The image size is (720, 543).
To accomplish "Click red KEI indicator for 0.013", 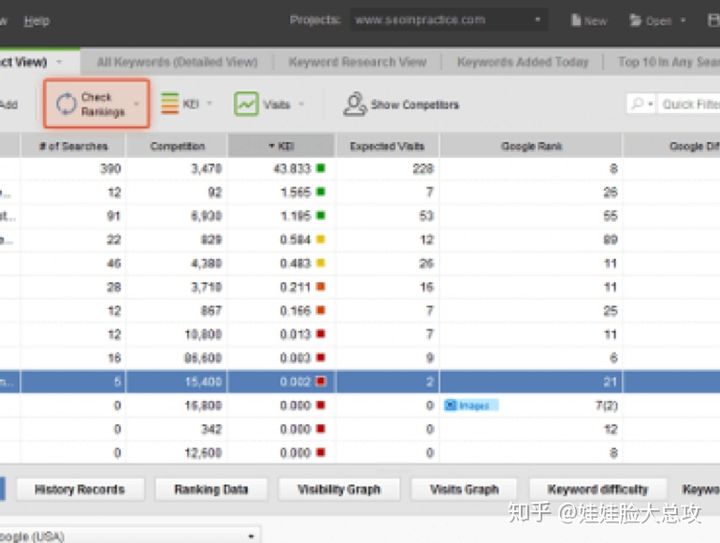I will click(x=321, y=334).
